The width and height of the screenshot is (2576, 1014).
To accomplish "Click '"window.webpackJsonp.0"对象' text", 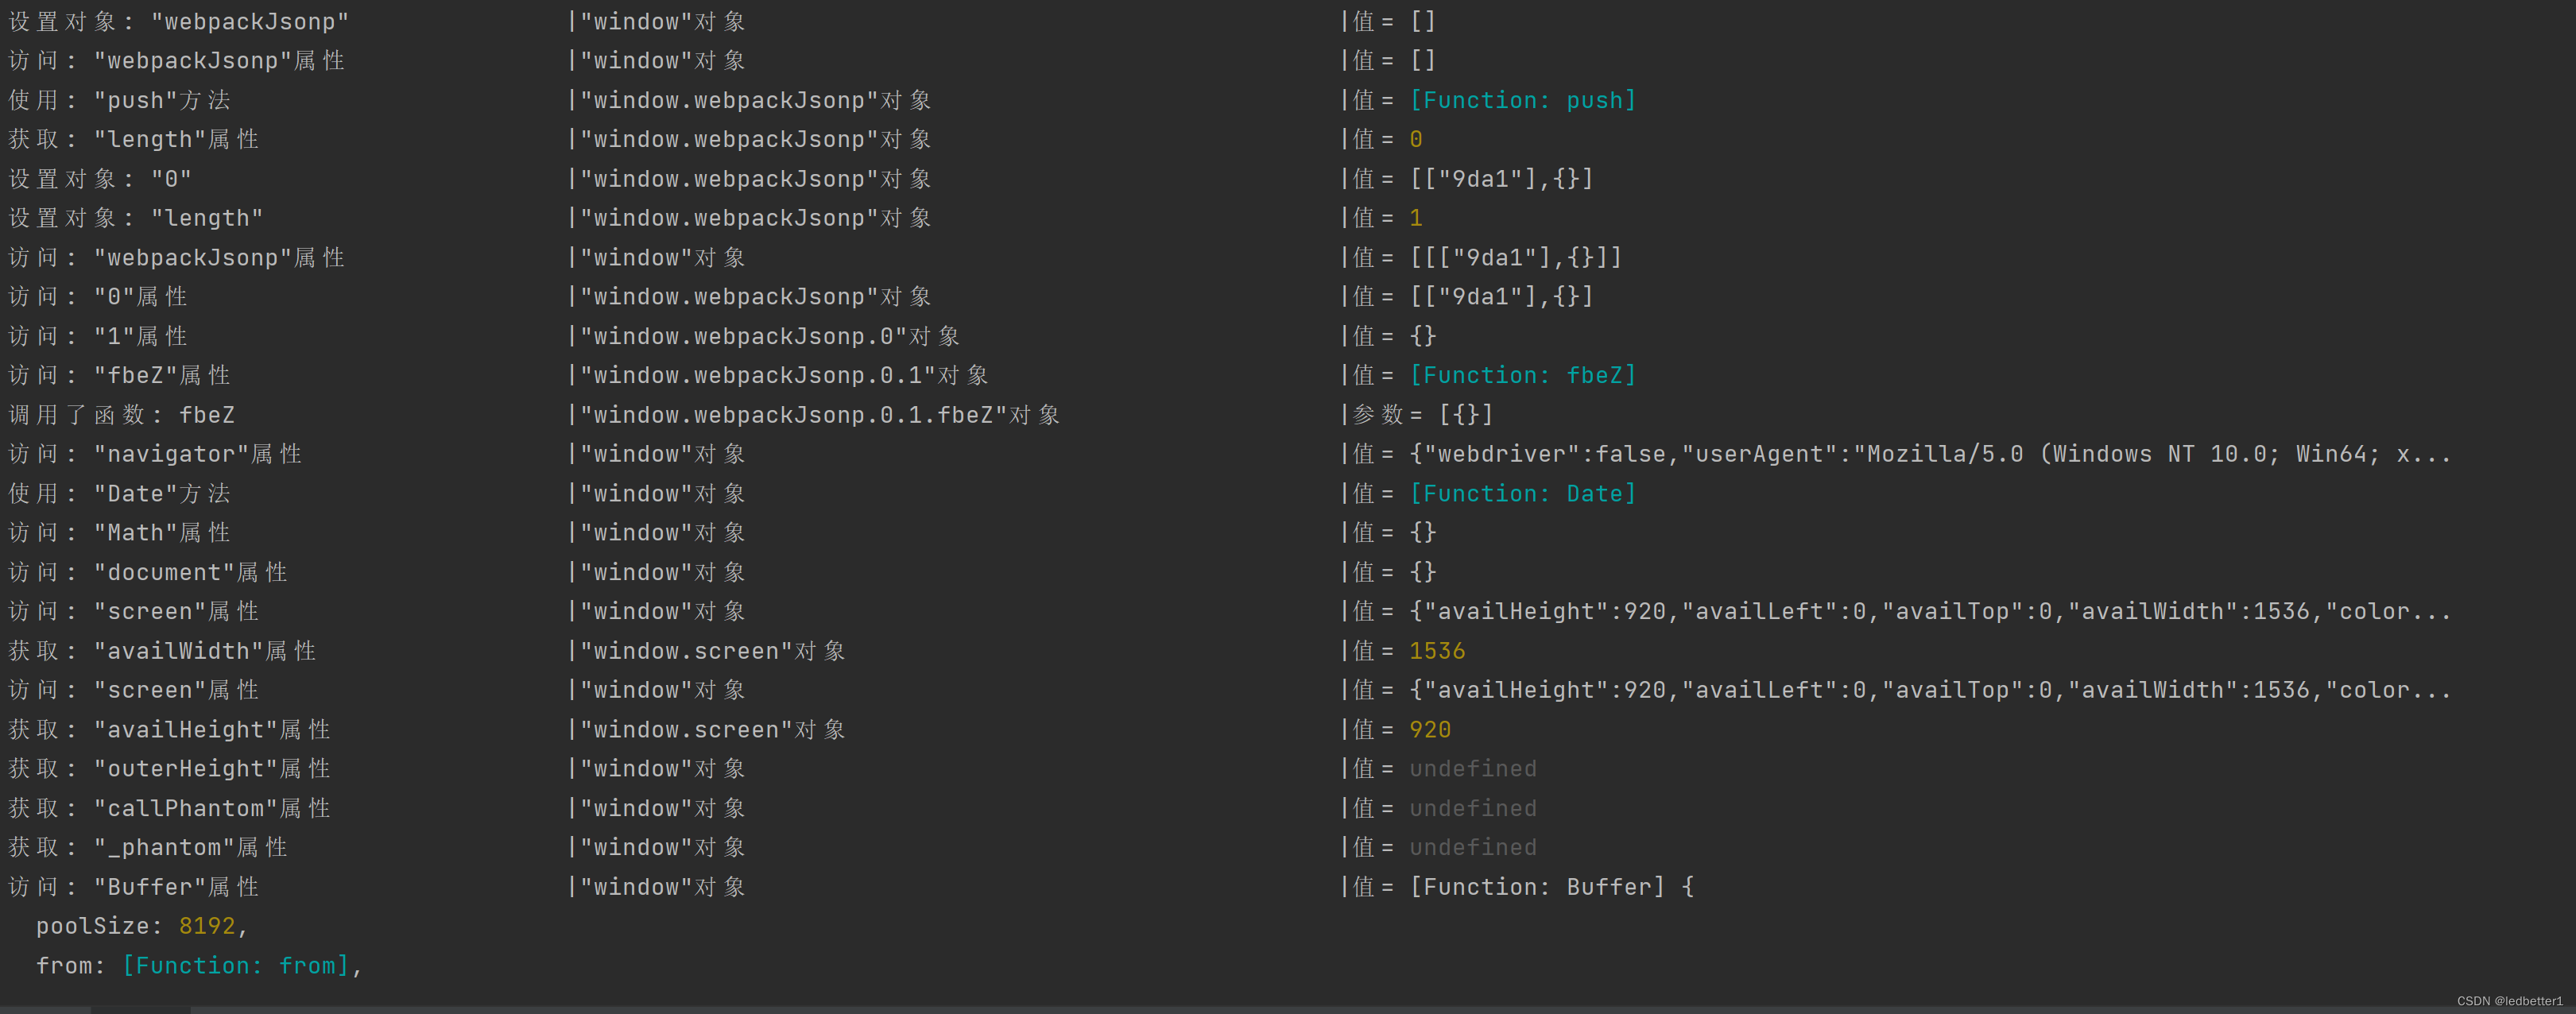I will 770,336.
